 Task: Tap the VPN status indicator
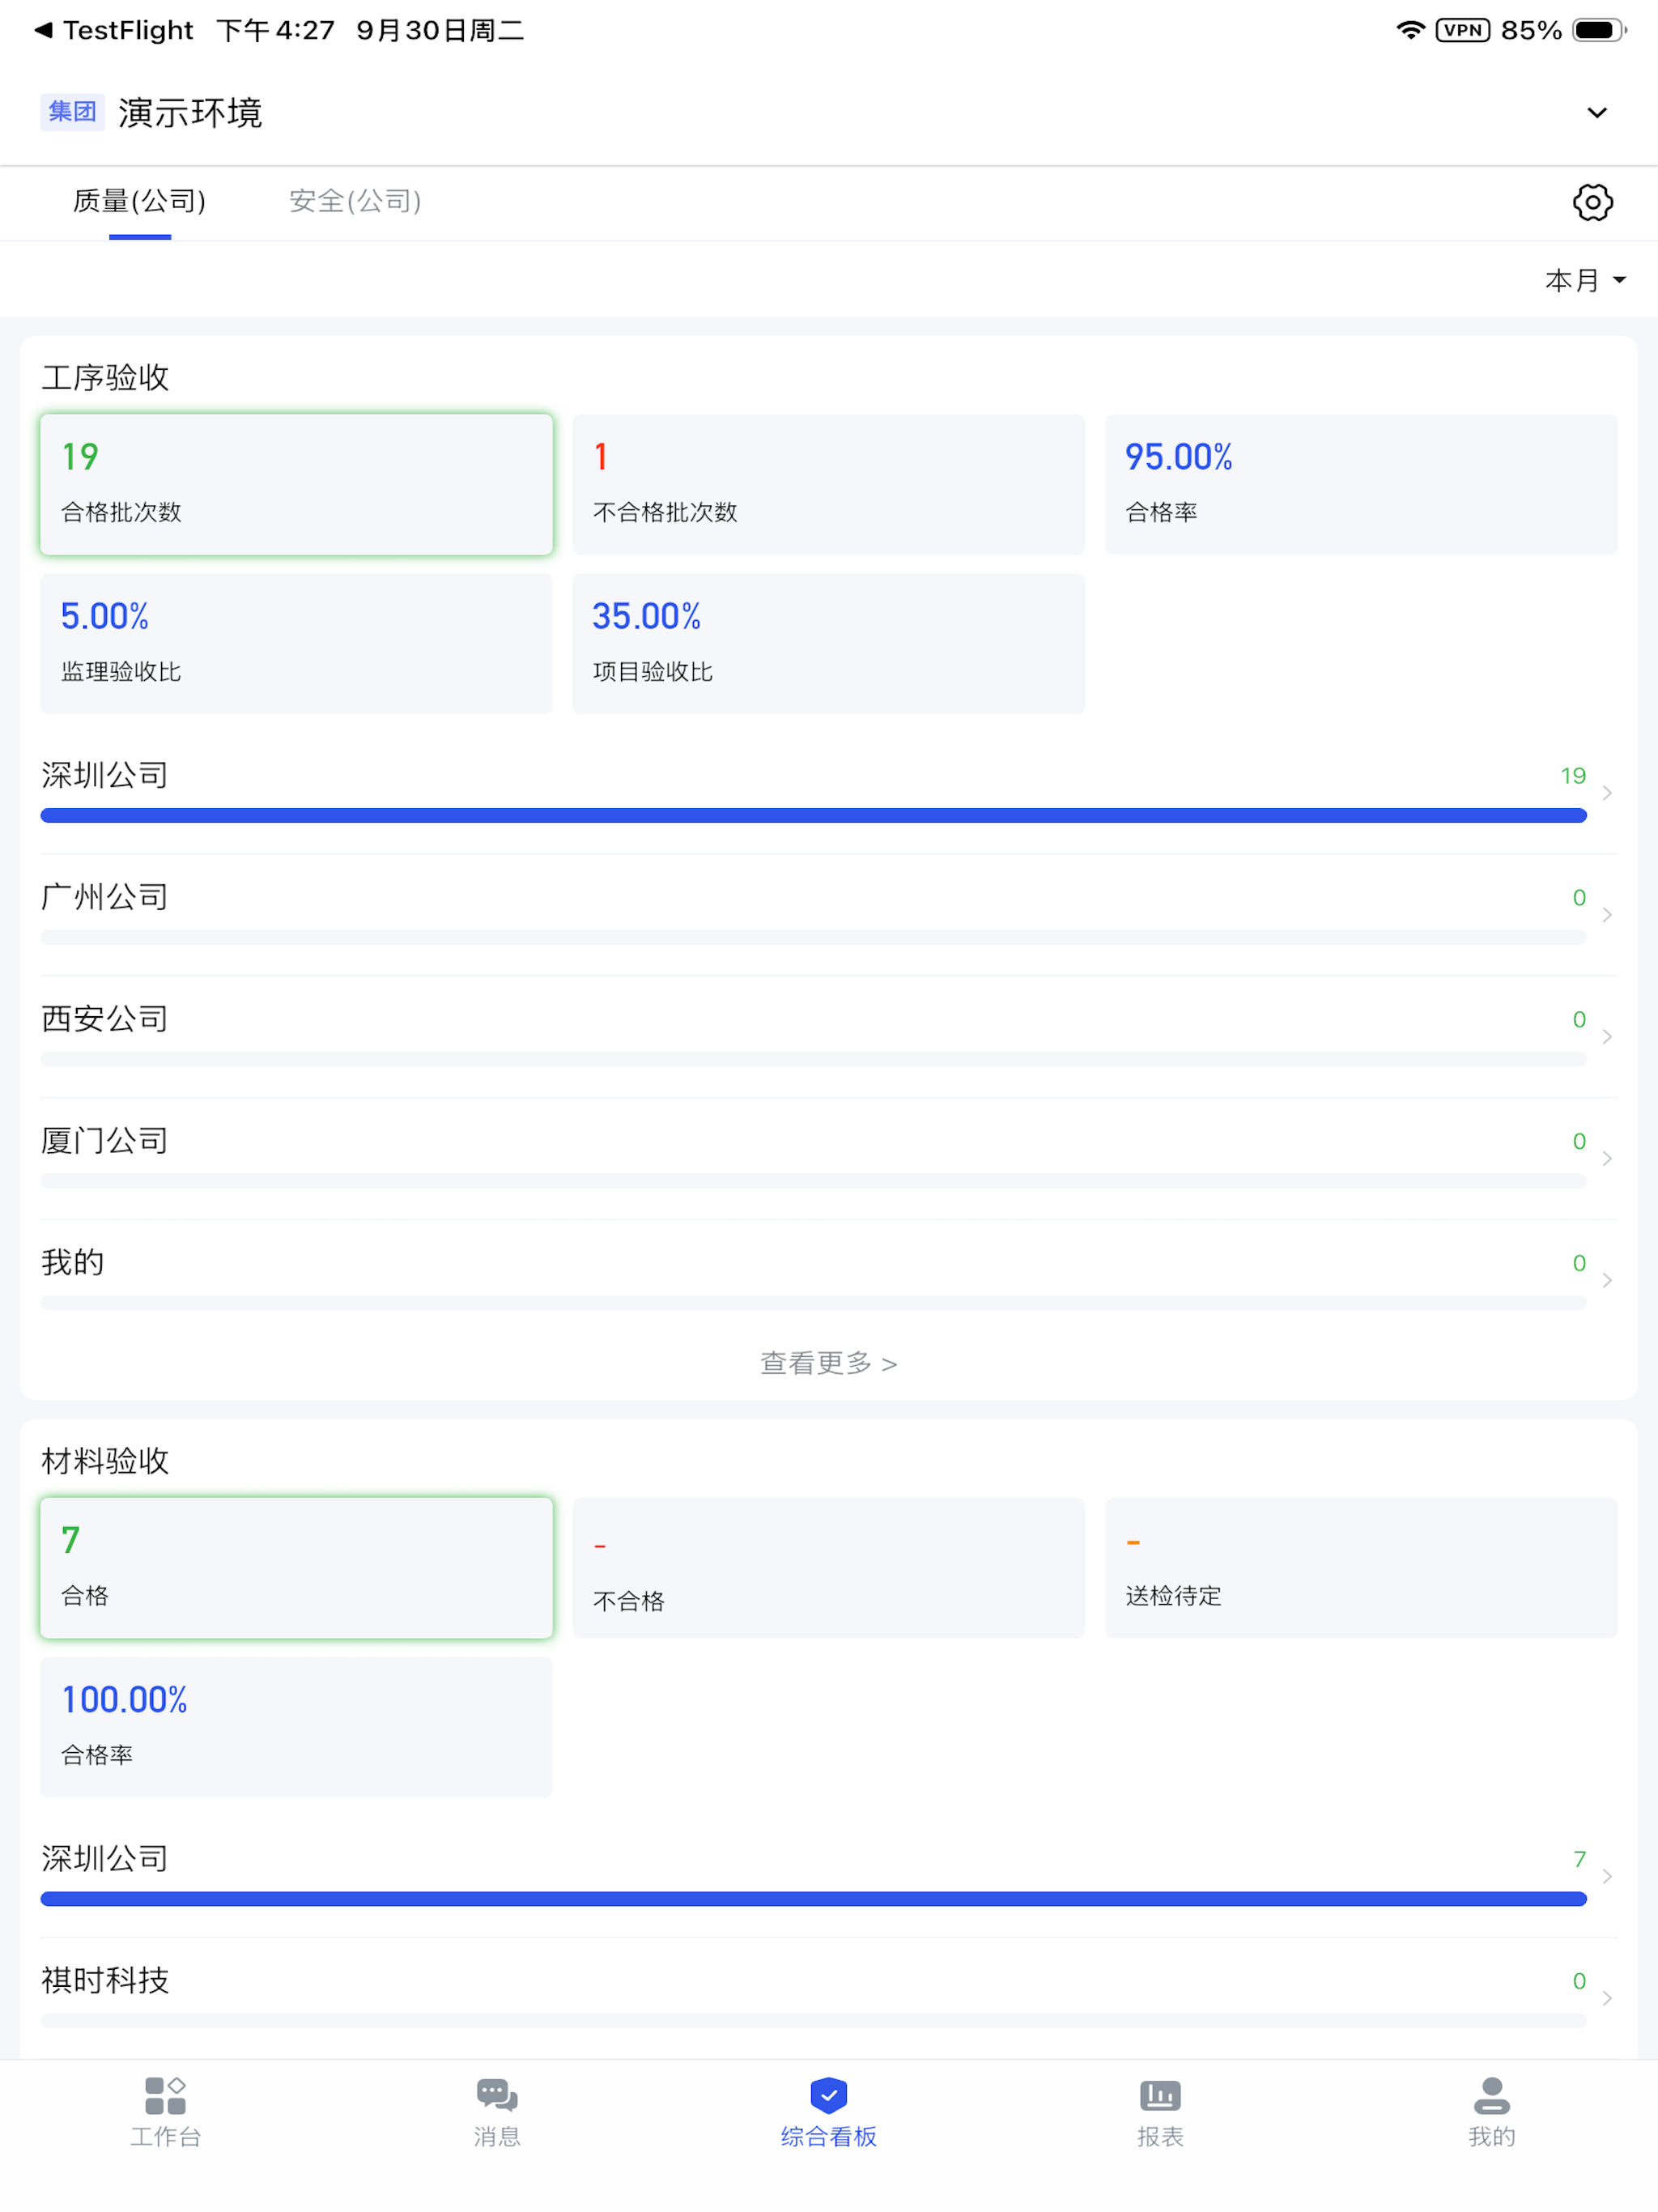1463,30
